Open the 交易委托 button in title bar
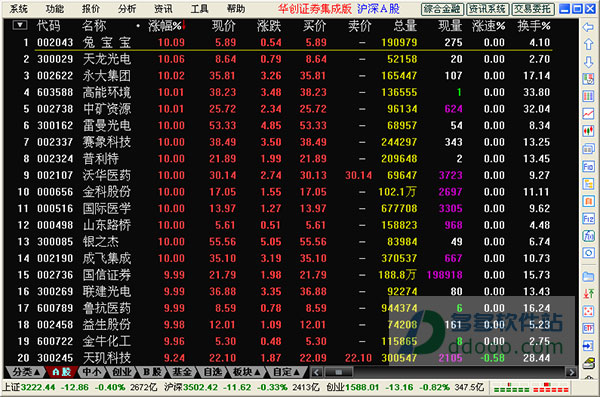The height and width of the screenshot is (397, 600). [x=533, y=9]
